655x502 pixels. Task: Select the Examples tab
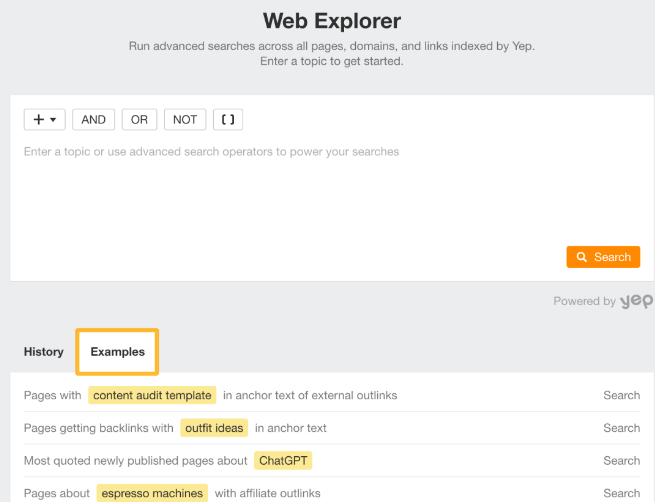point(117,352)
